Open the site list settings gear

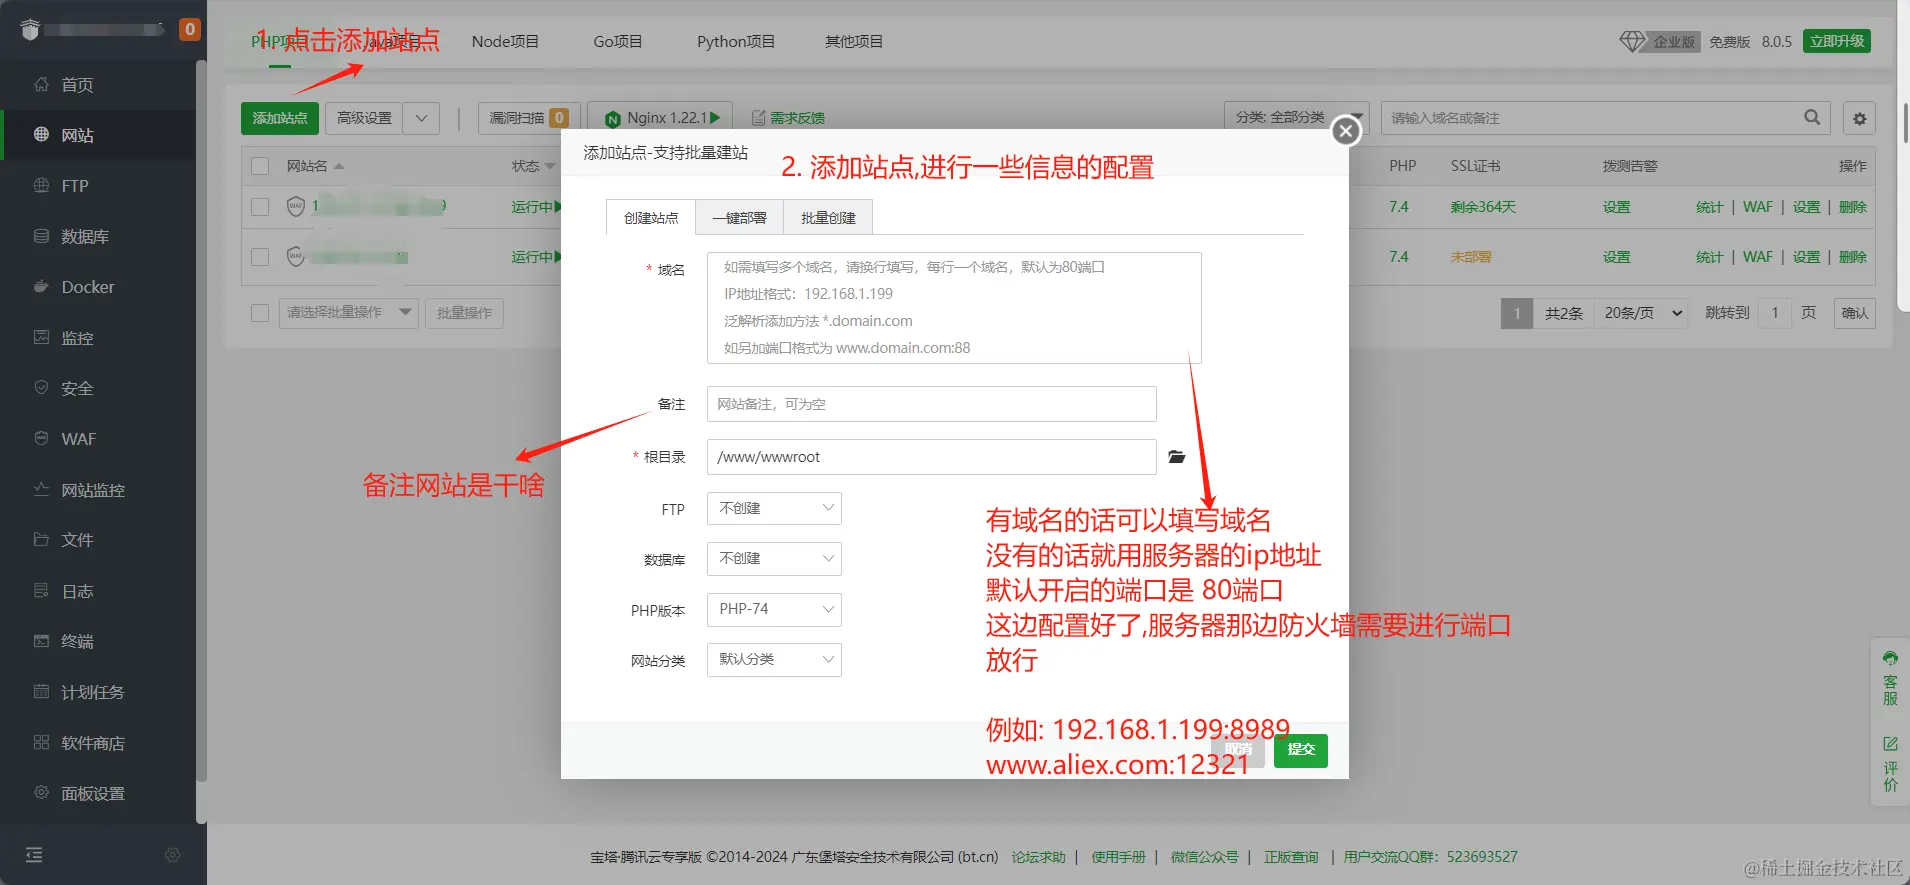(1859, 118)
